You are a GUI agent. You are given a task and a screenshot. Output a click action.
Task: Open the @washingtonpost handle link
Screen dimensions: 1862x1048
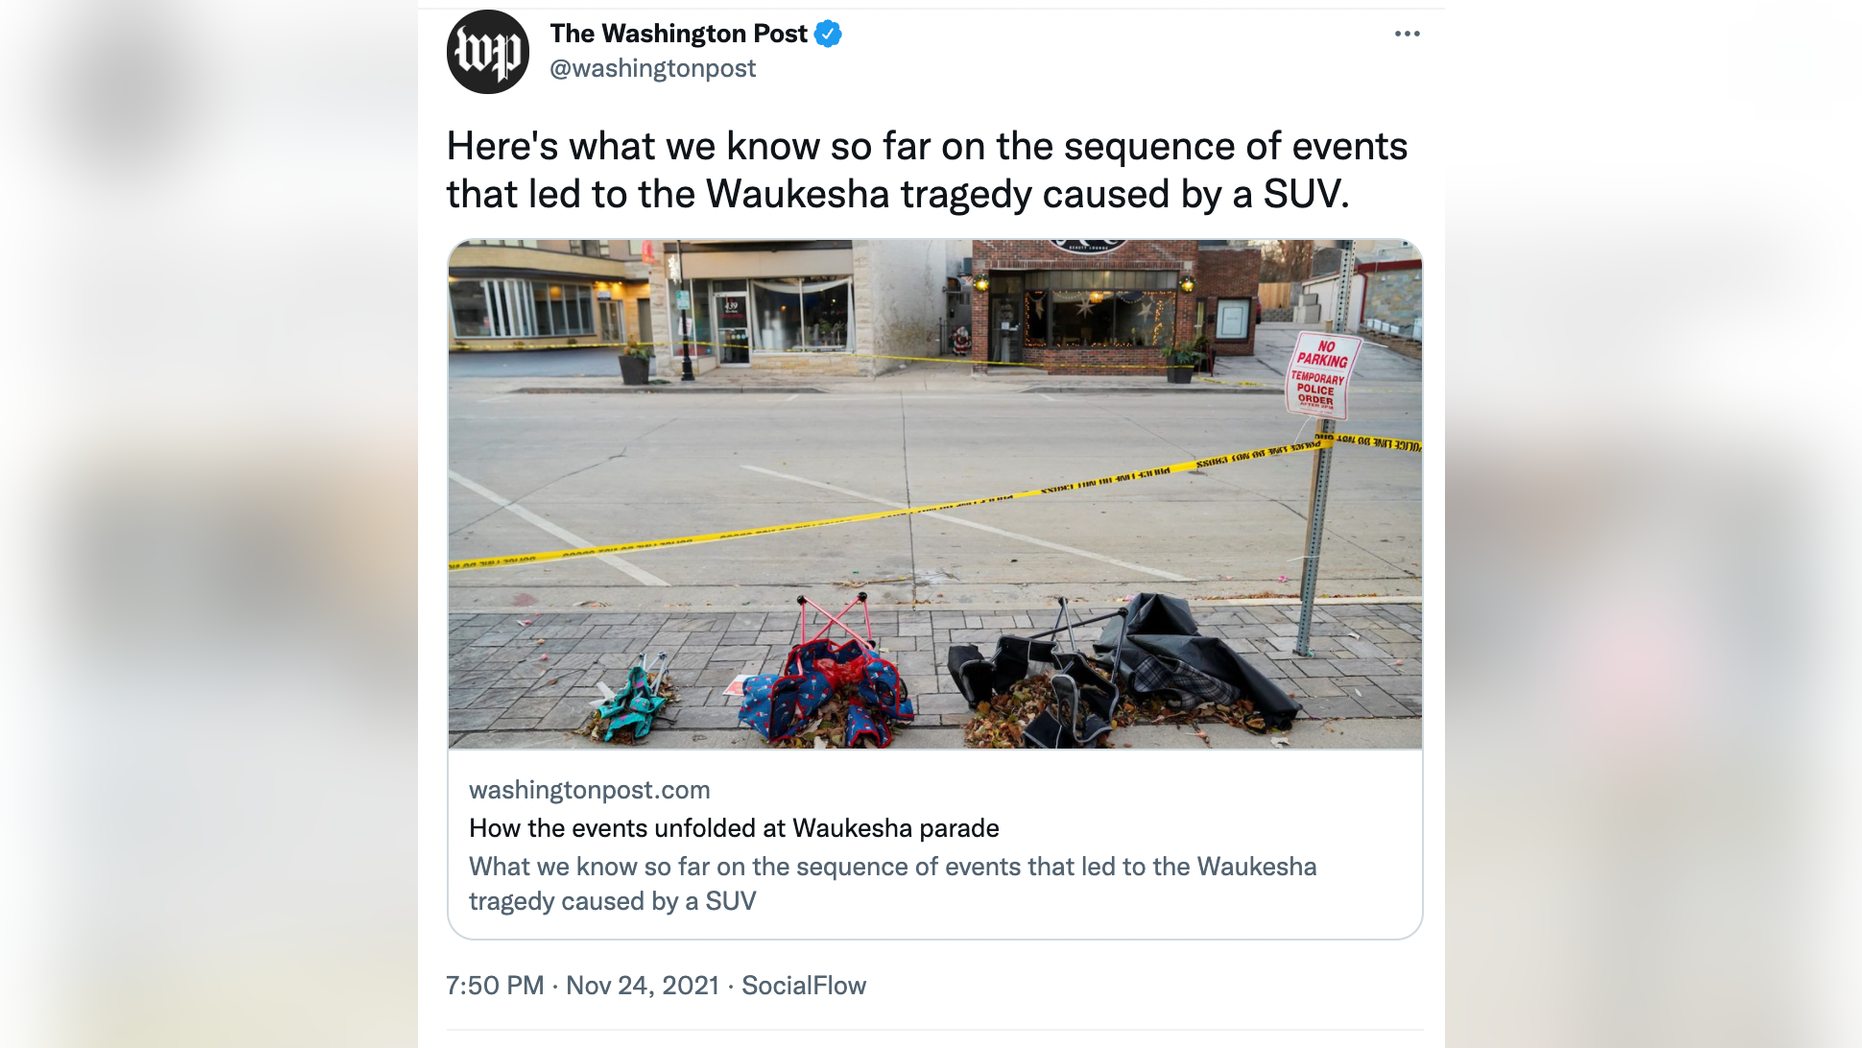tap(652, 68)
